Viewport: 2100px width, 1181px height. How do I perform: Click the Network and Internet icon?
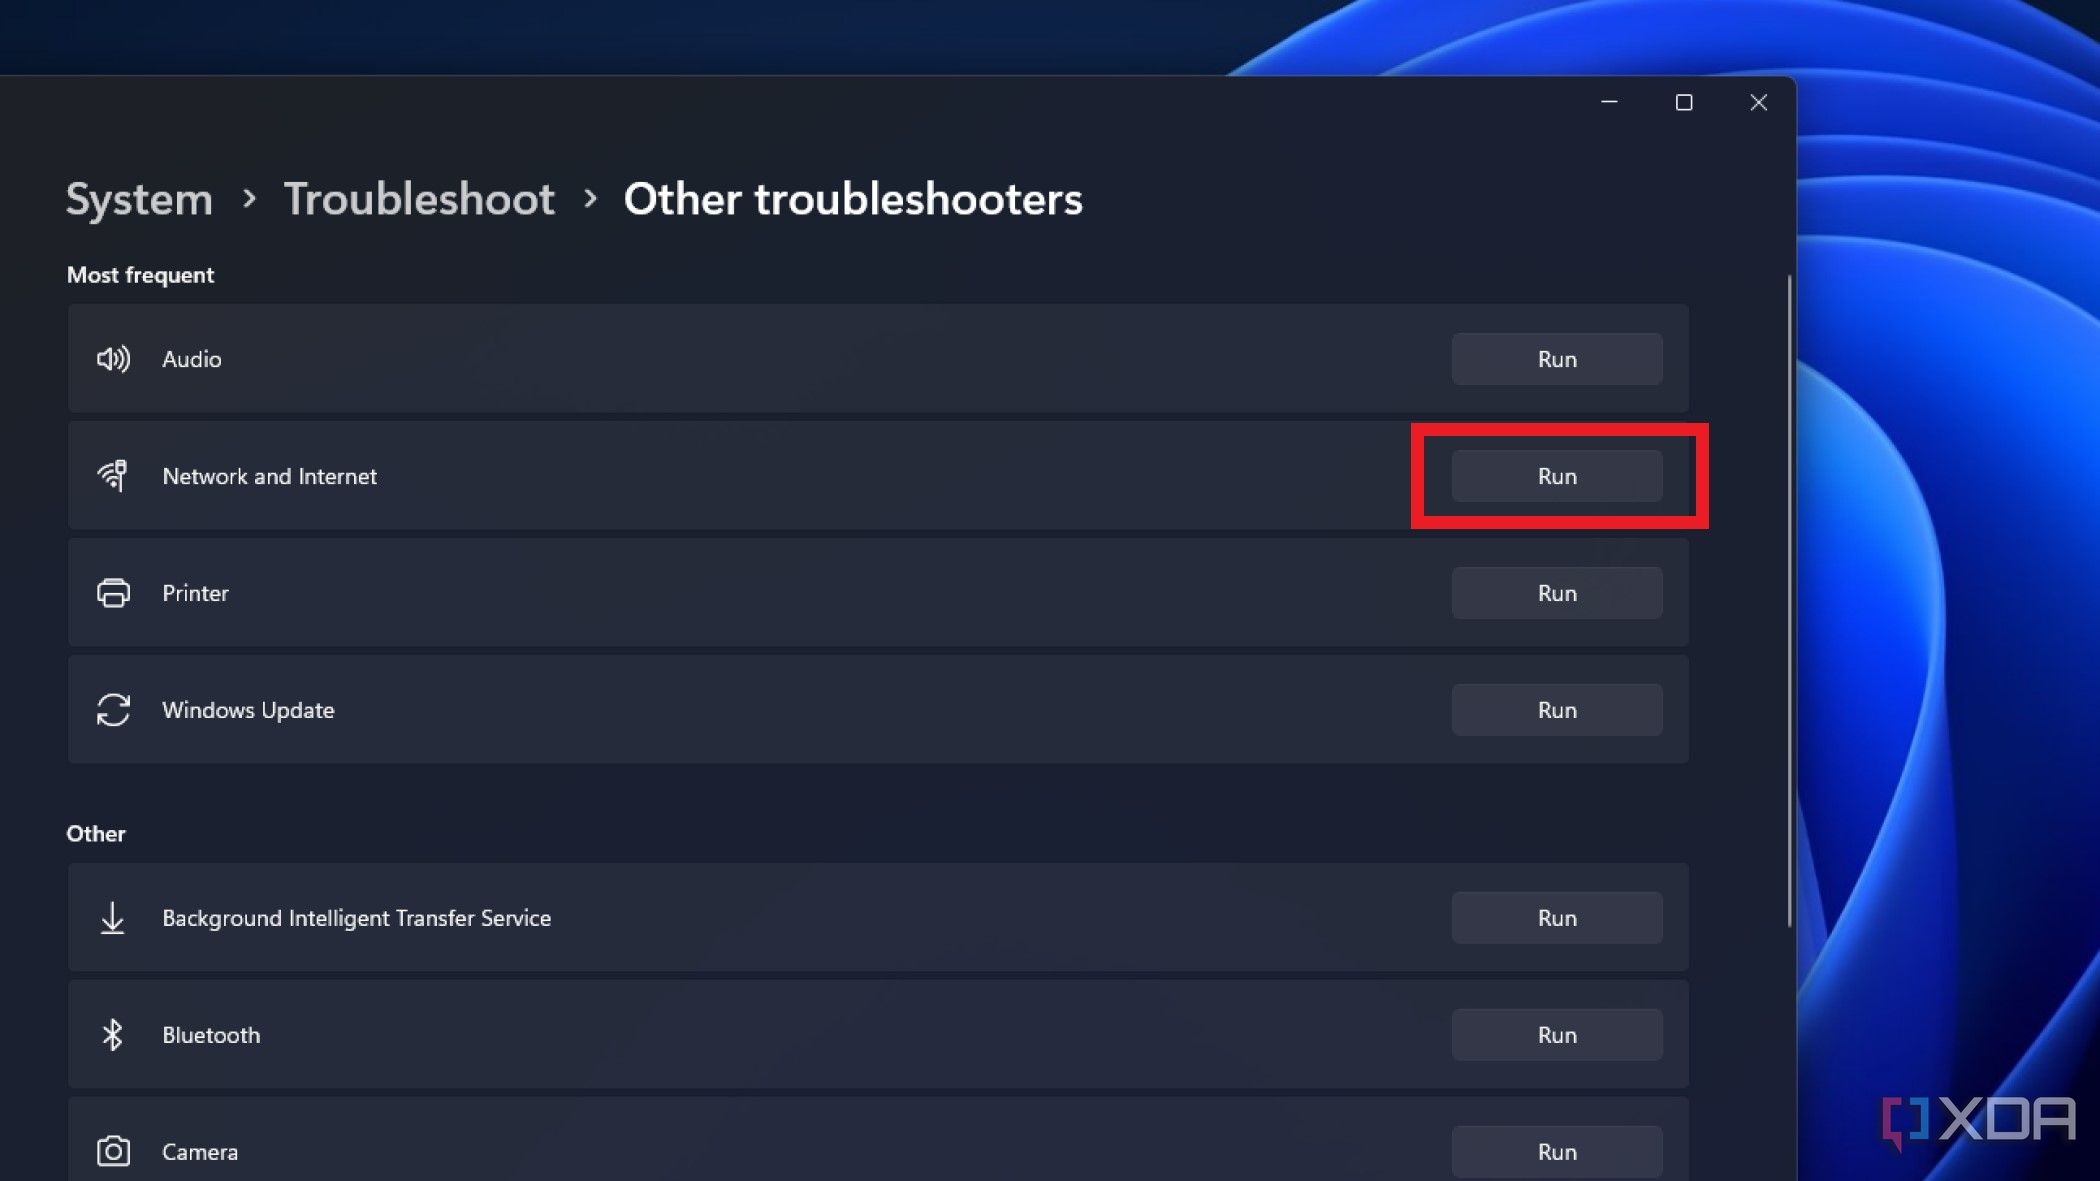[112, 476]
